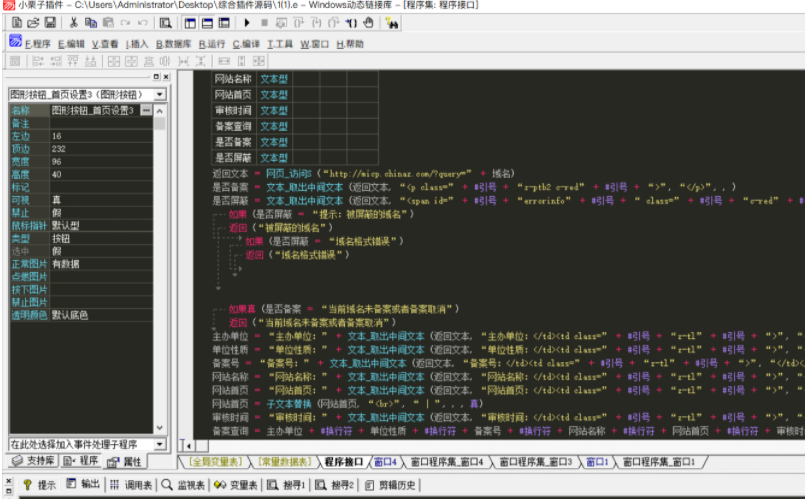The width and height of the screenshot is (811, 499).
Task: Click the ellipsis button beside 名称 value
Action: click(146, 110)
